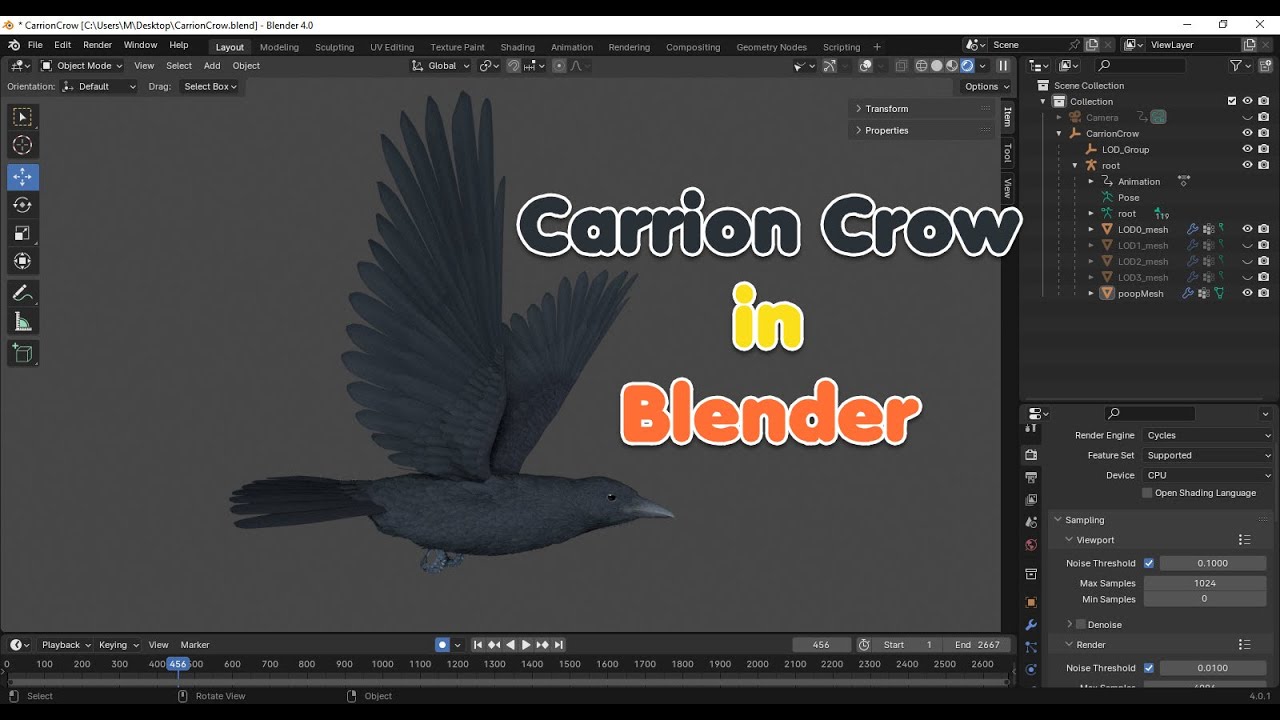Image resolution: width=1280 pixels, height=720 pixels.
Task: Activate the Transform tool
Action: [x=22, y=261]
